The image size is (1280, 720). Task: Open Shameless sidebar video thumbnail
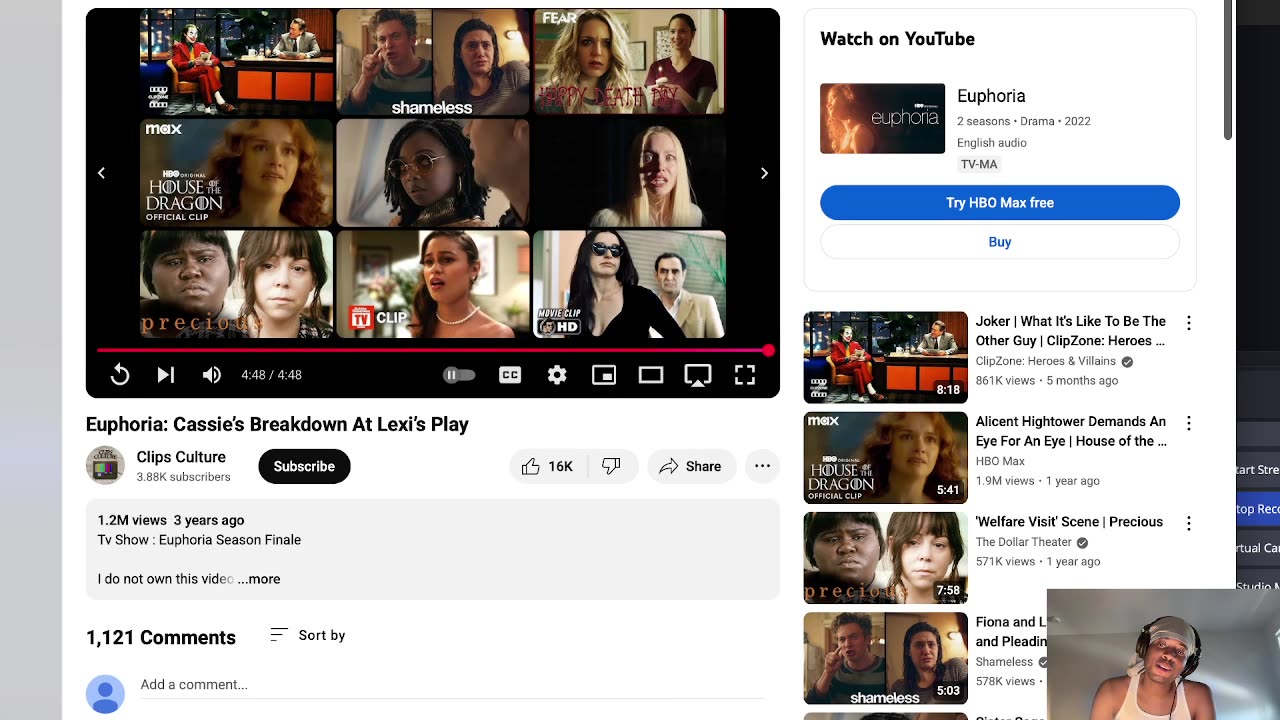(x=886, y=657)
